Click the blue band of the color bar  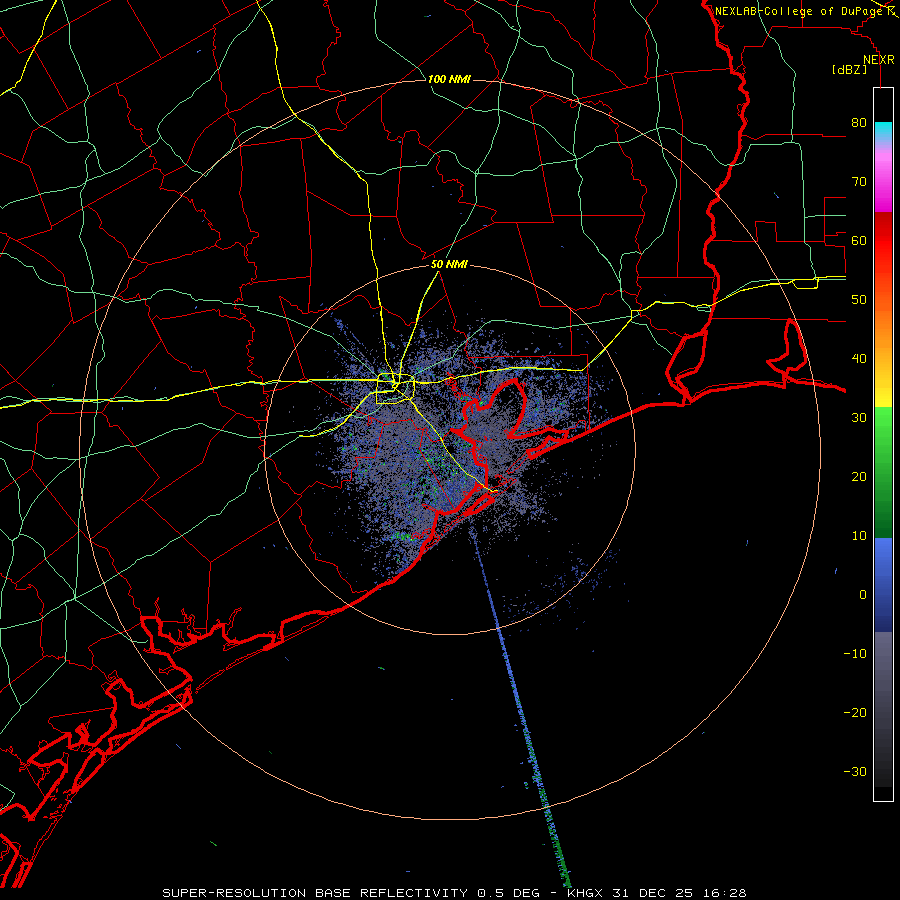pos(883,584)
